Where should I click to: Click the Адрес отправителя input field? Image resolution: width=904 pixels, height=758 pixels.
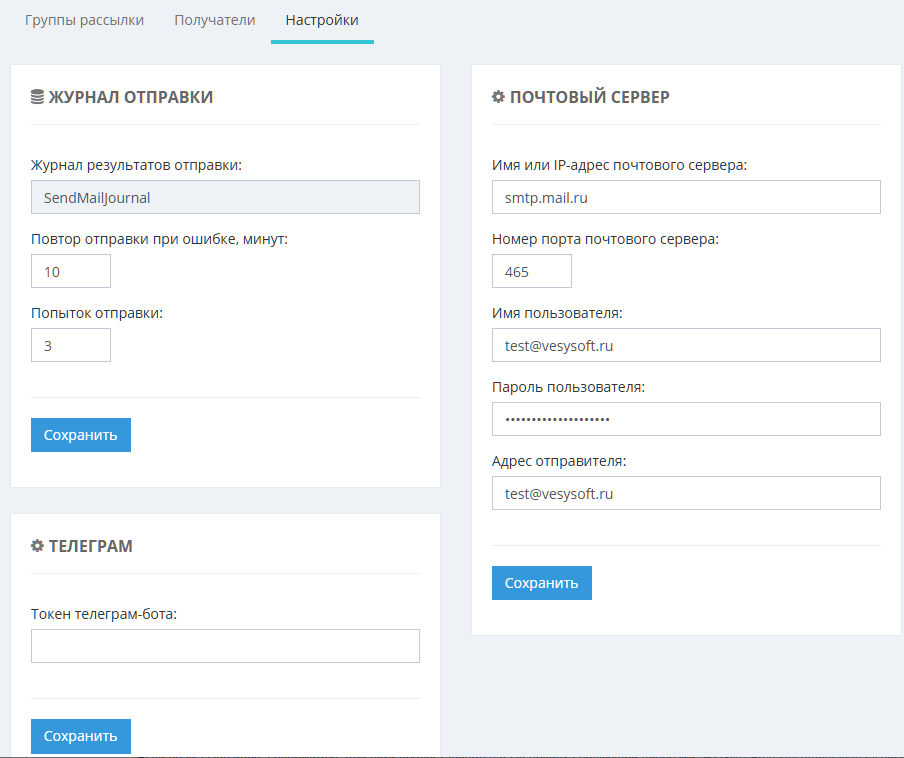tap(686, 493)
